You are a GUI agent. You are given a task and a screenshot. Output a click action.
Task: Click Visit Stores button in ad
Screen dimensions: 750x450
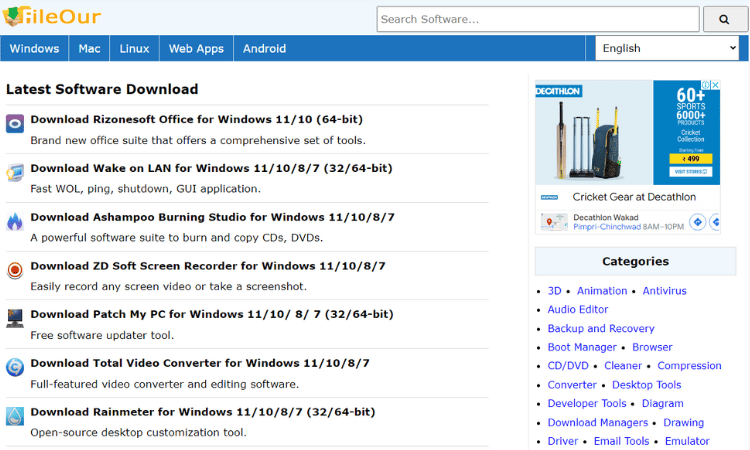691,171
